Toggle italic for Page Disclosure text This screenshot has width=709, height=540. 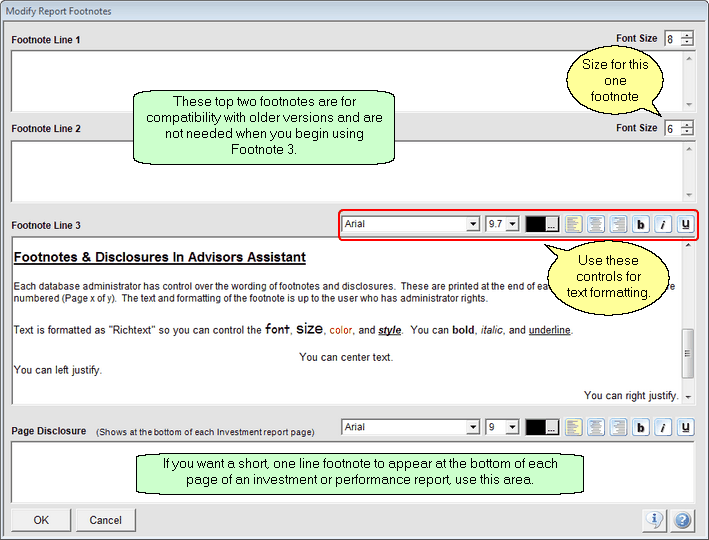[x=663, y=428]
